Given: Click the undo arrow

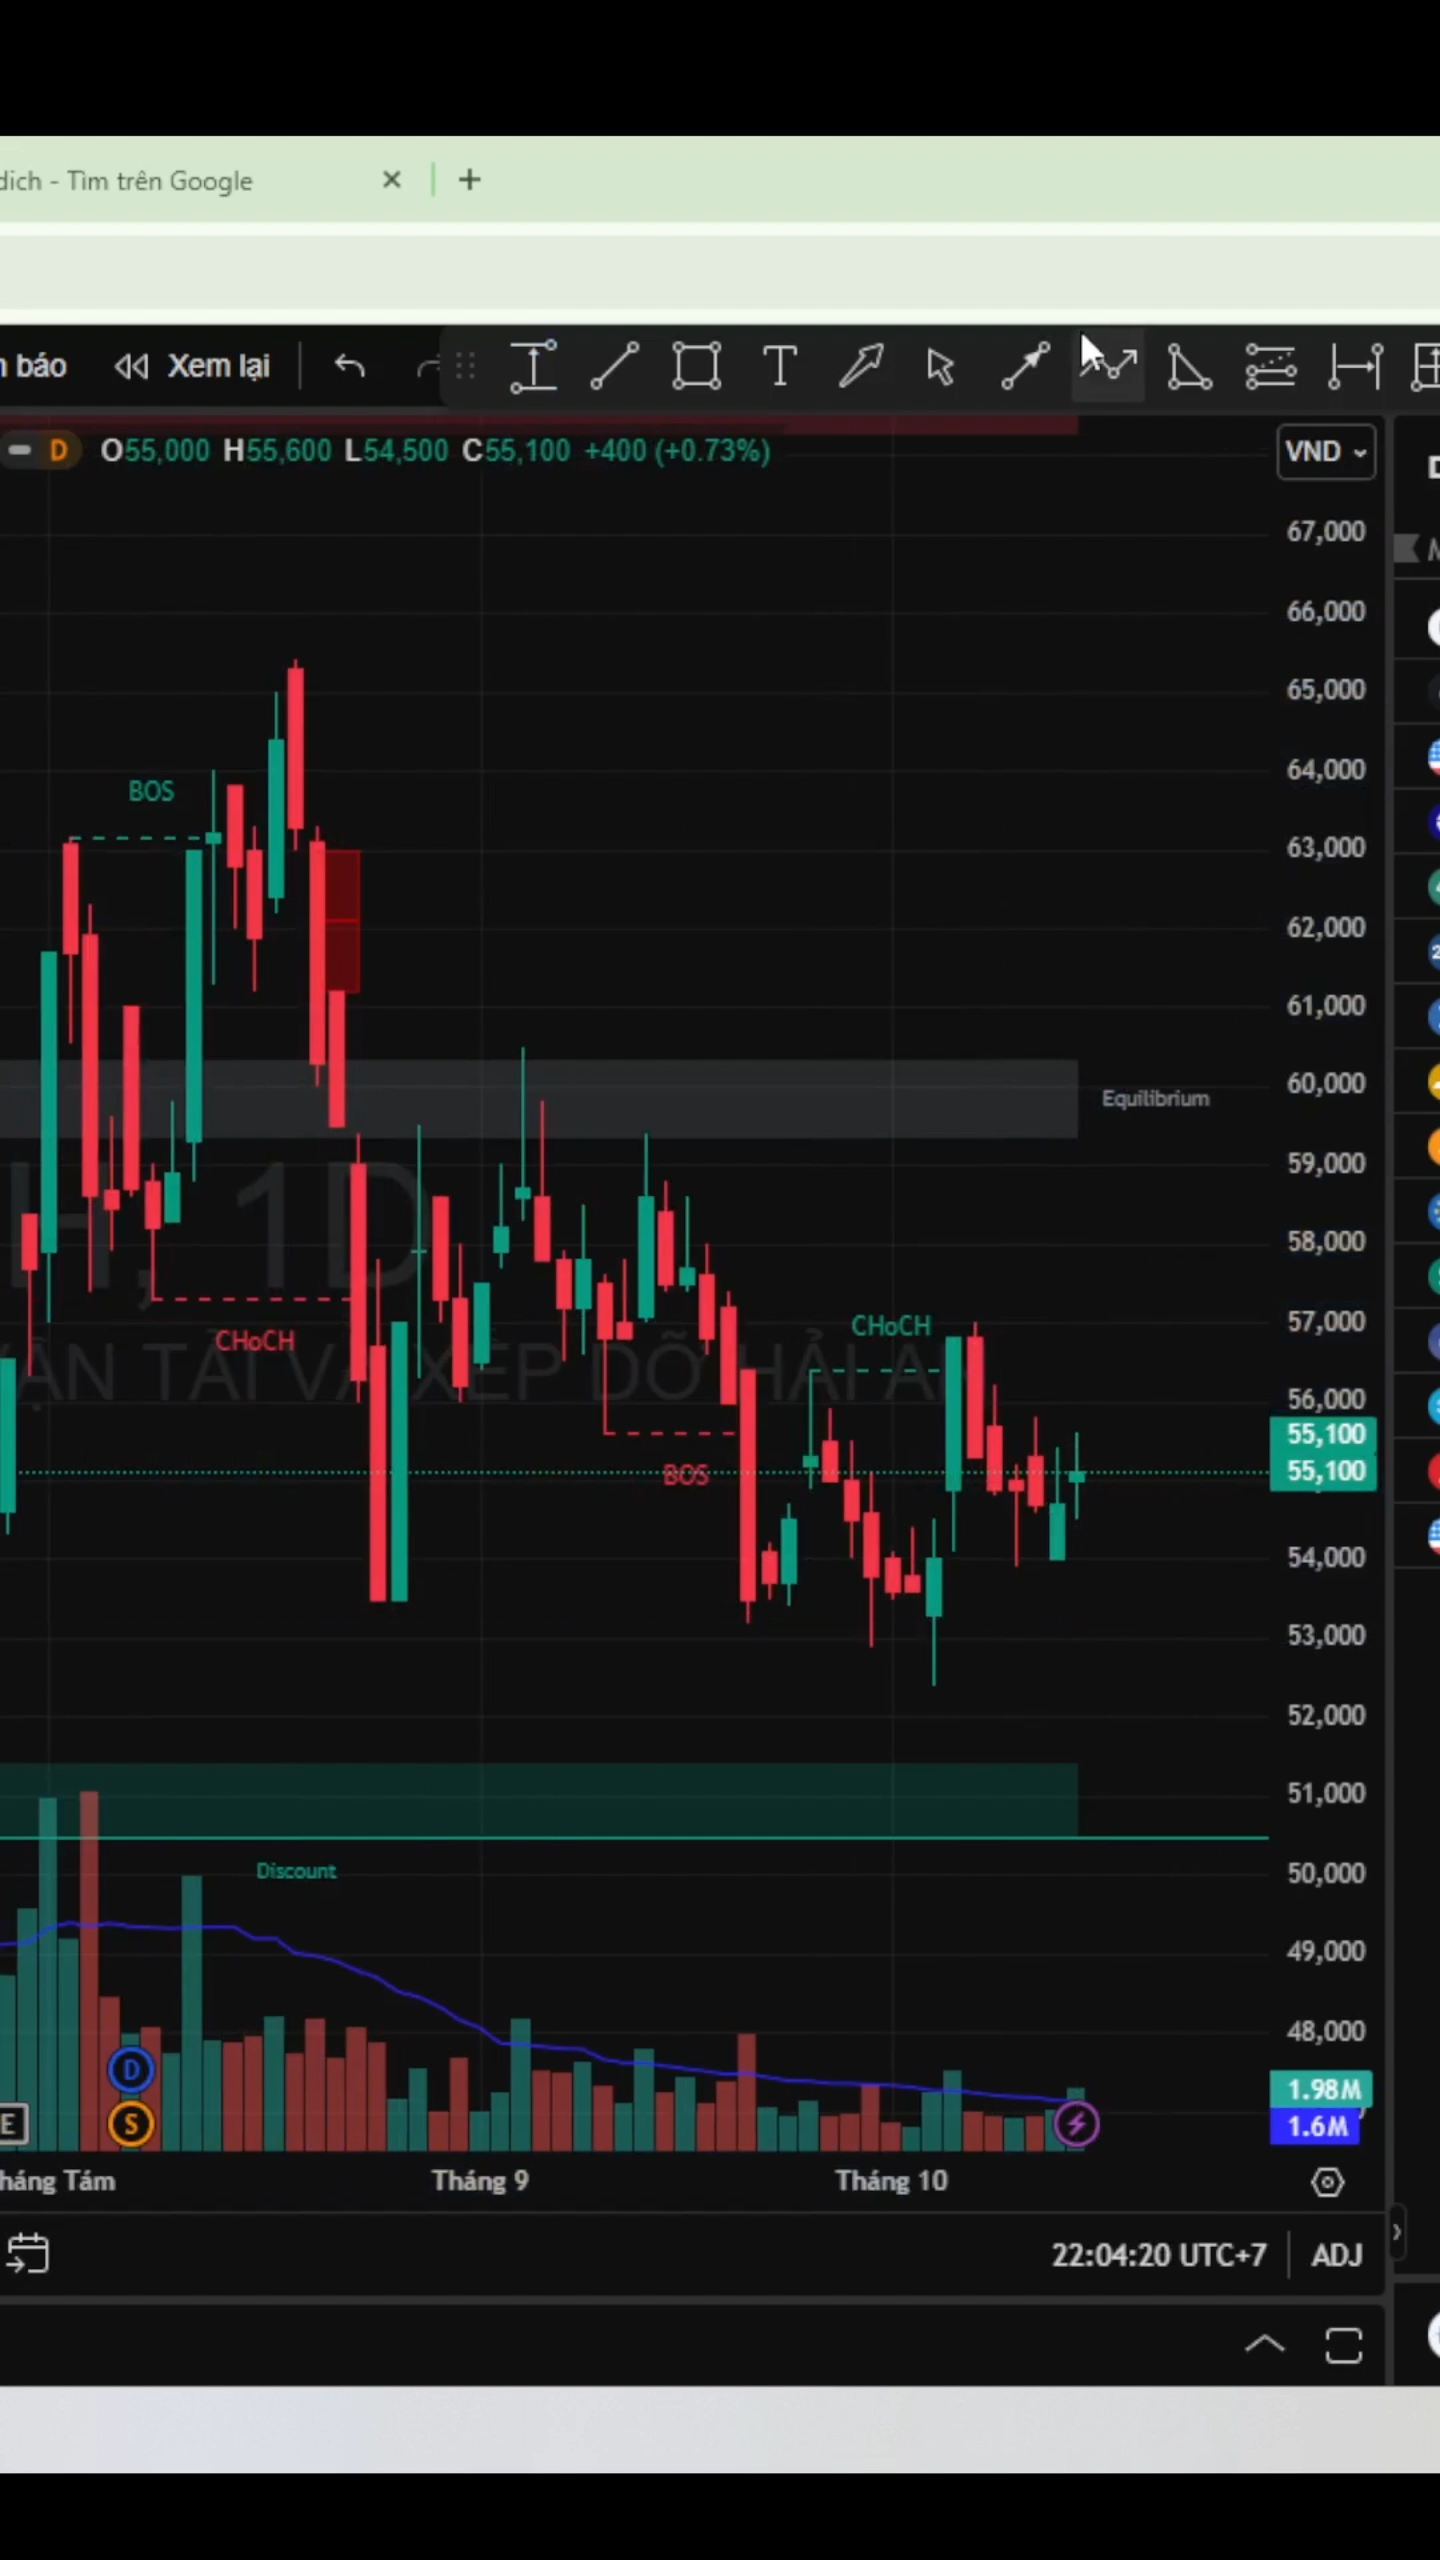Looking at the screenshot, I should click(349, 366).
